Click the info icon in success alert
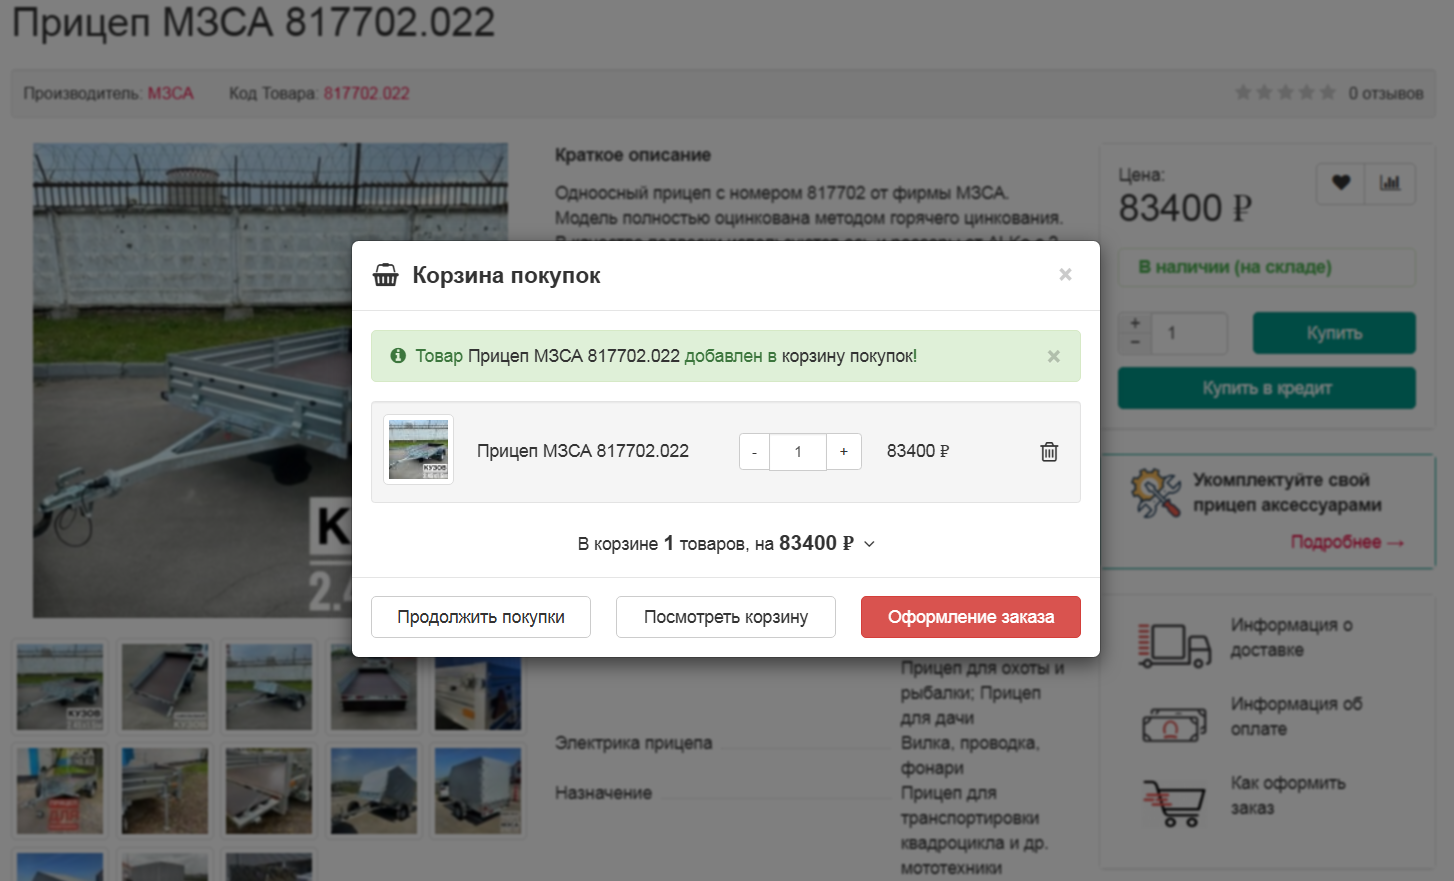Viewport: 1454px width, 881px height. pyautogui.click(x=398, y=356)
